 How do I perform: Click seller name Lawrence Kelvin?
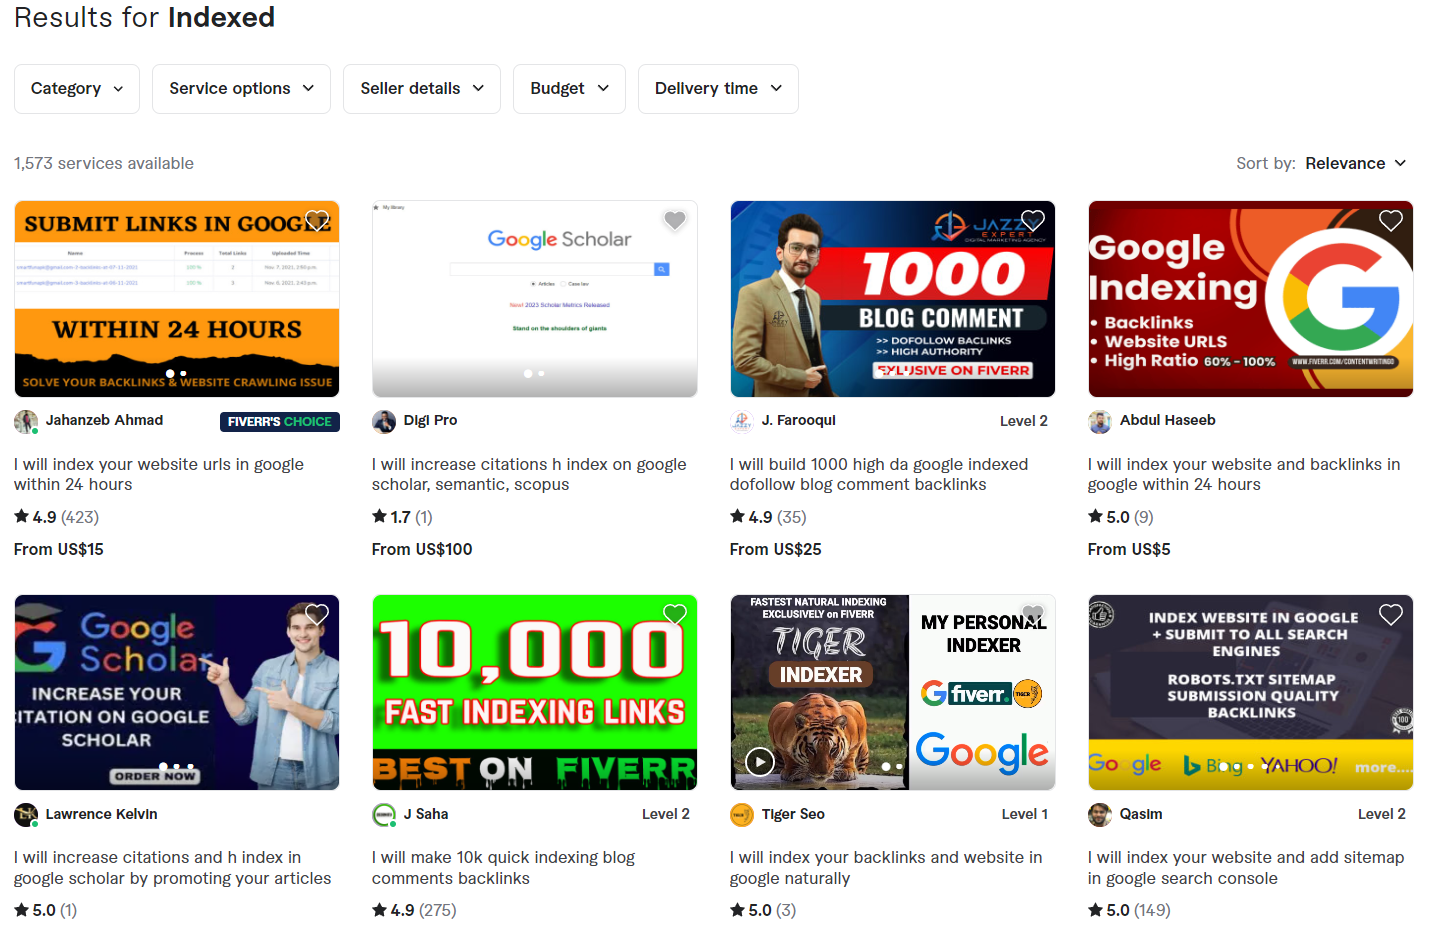pyautogui.click(x=101, y=814)
